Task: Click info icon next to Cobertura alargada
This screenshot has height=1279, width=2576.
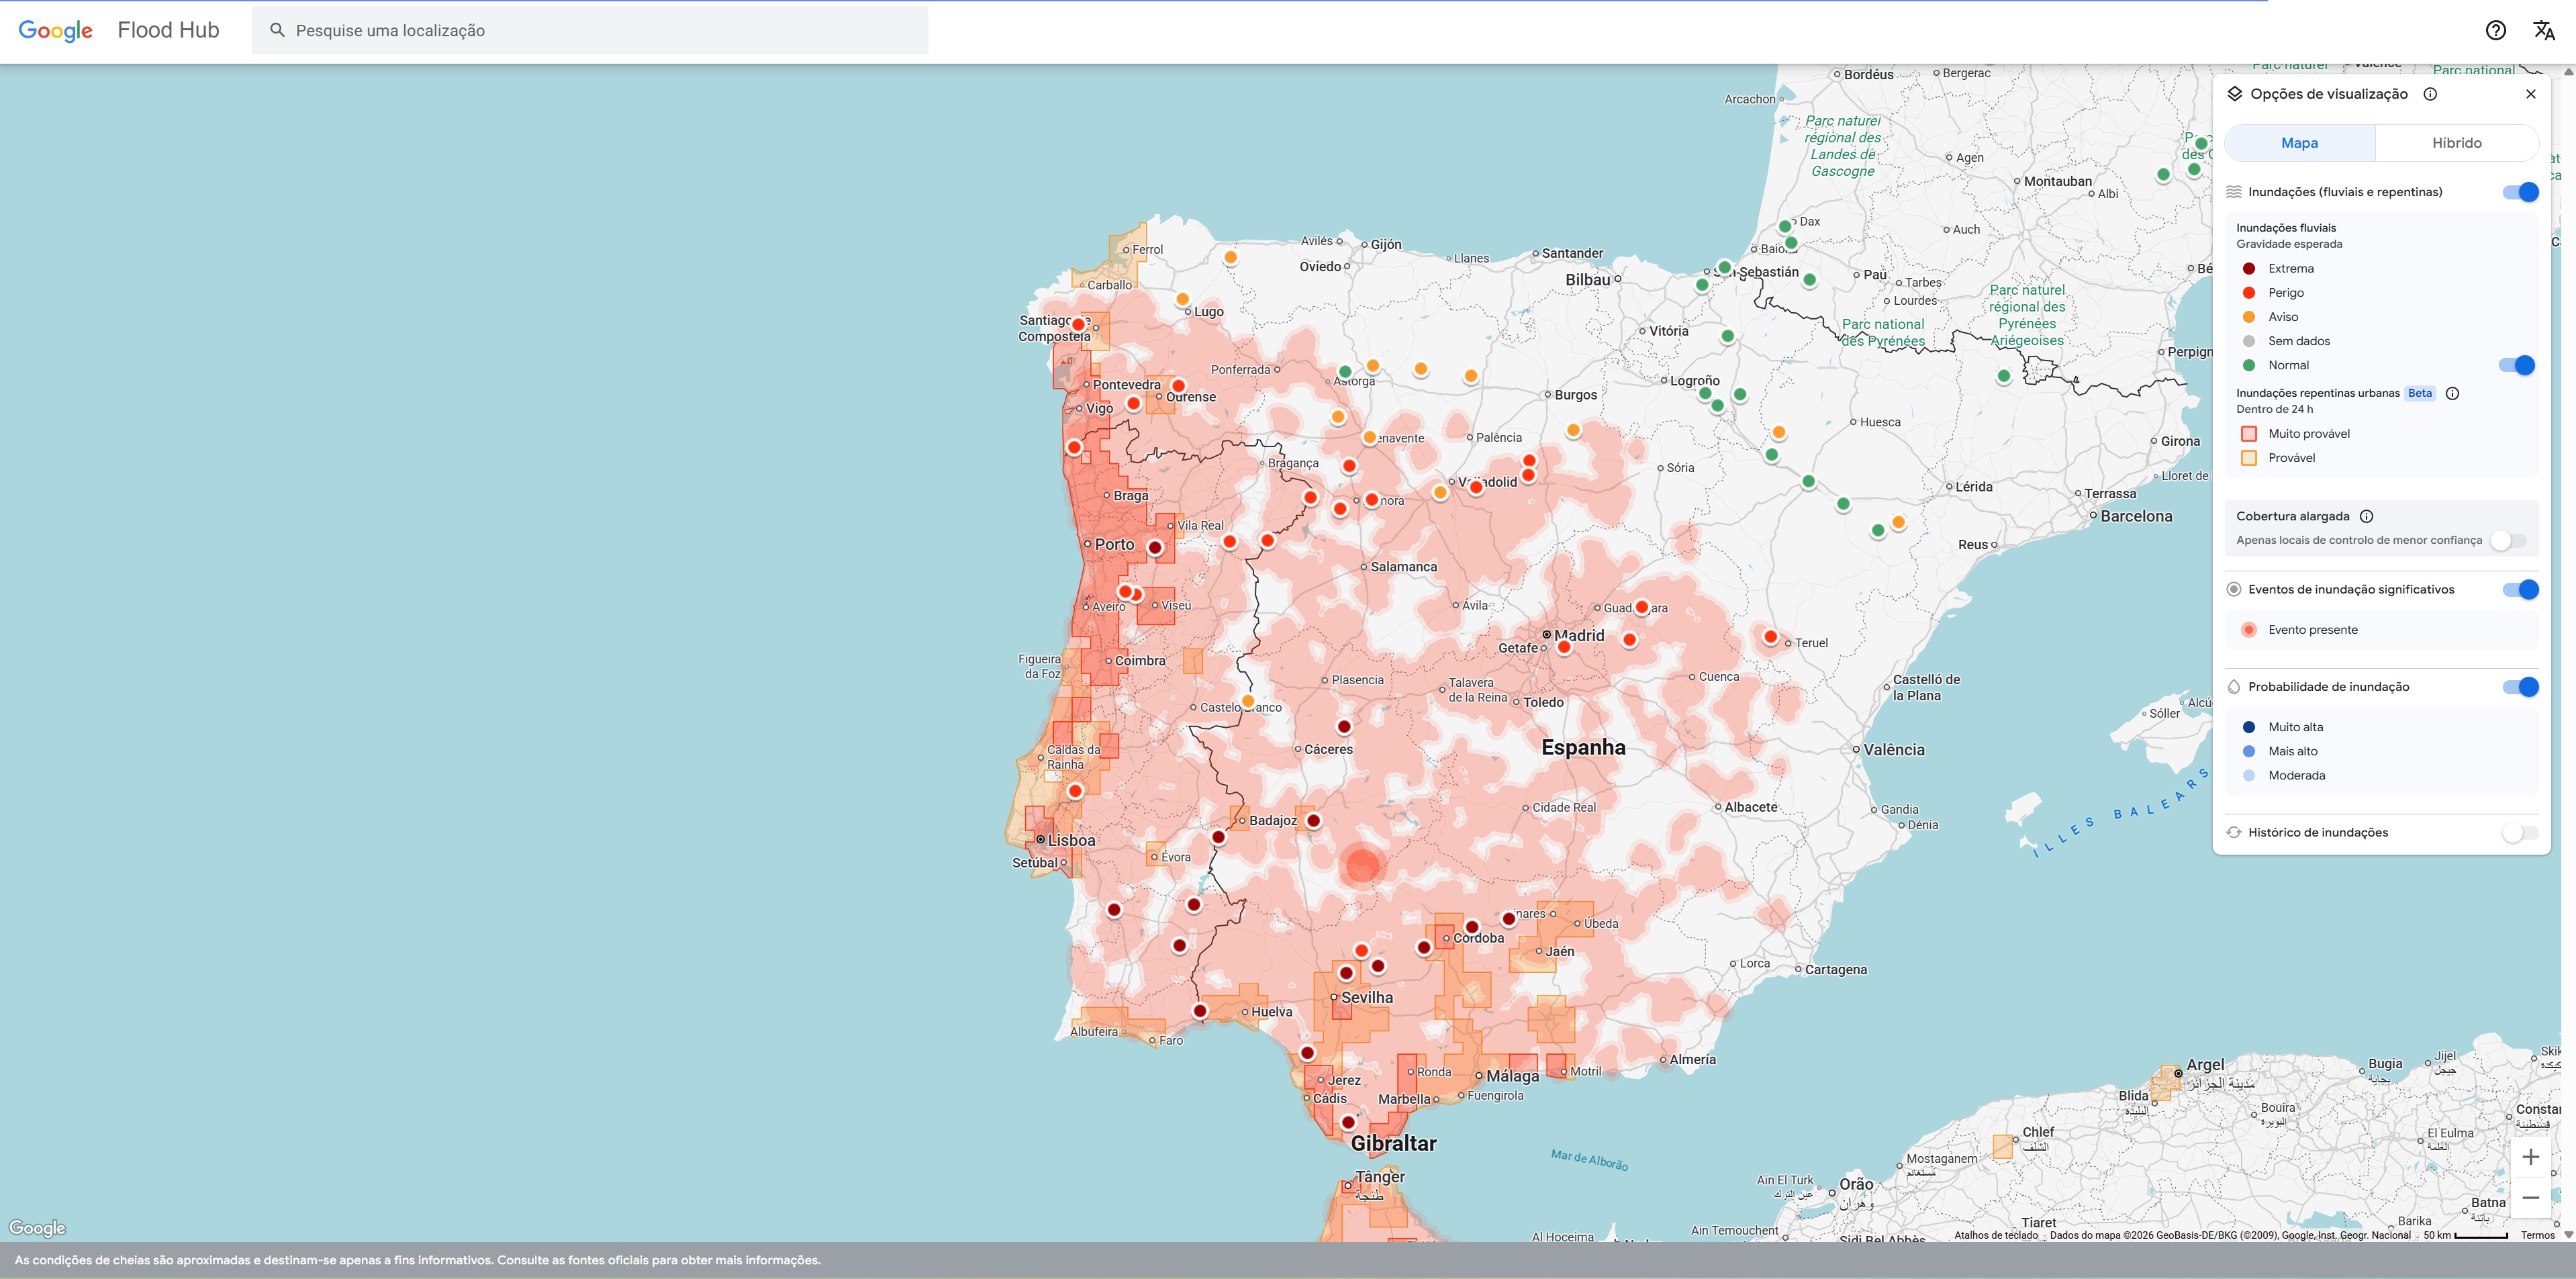Action: click(2366, 516)
